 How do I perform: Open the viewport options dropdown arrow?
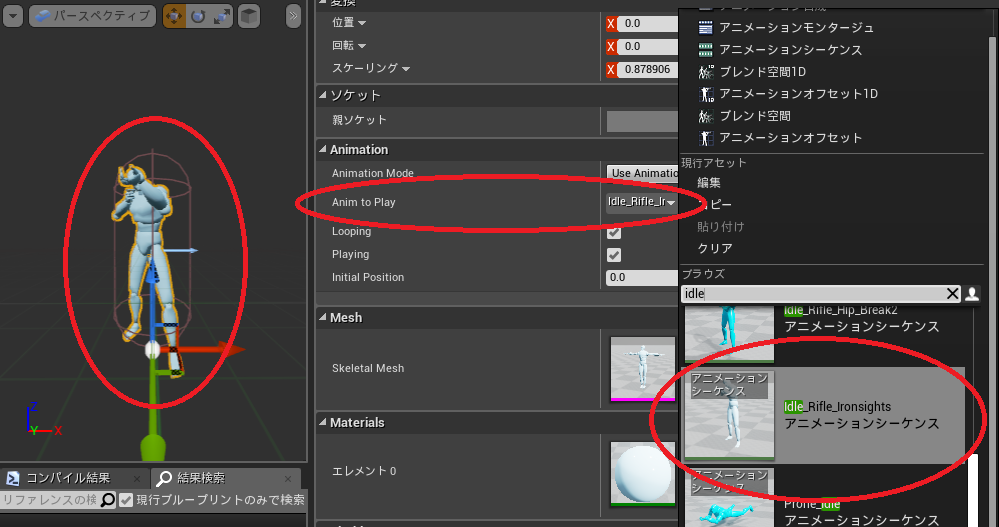12,15
